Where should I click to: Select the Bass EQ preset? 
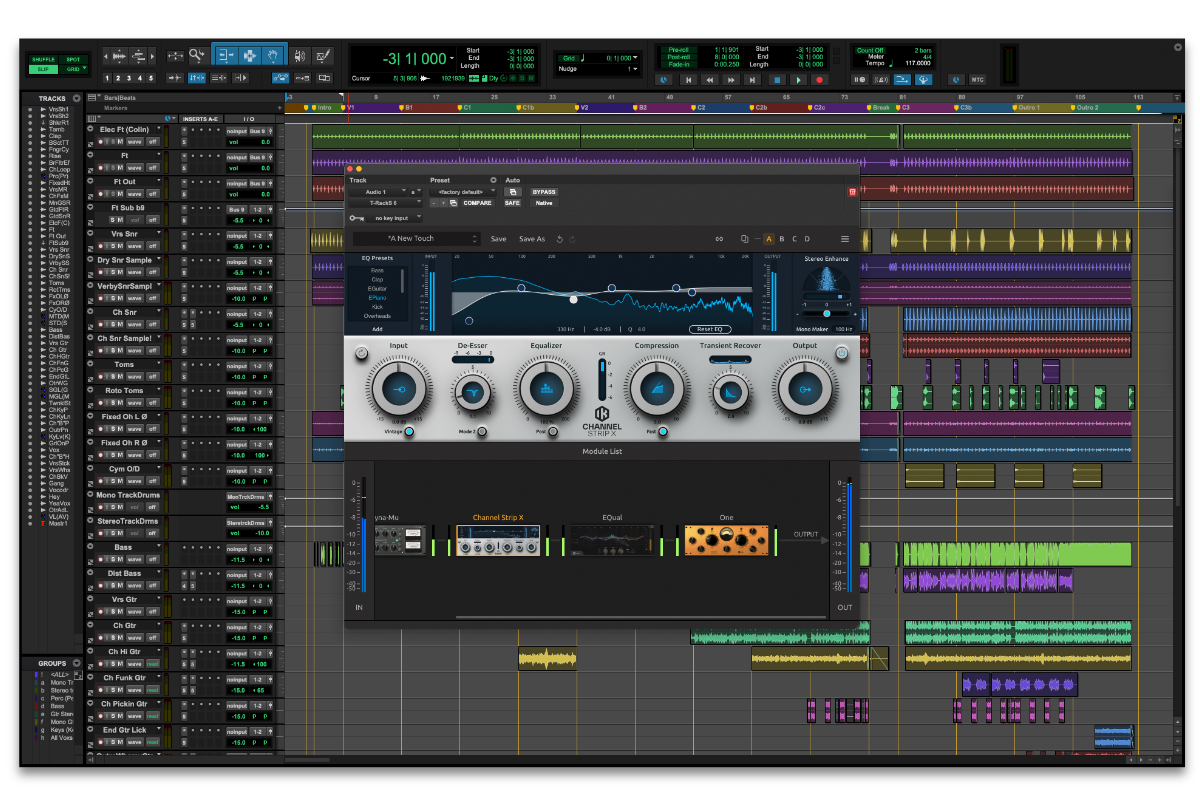coord(377,270)
